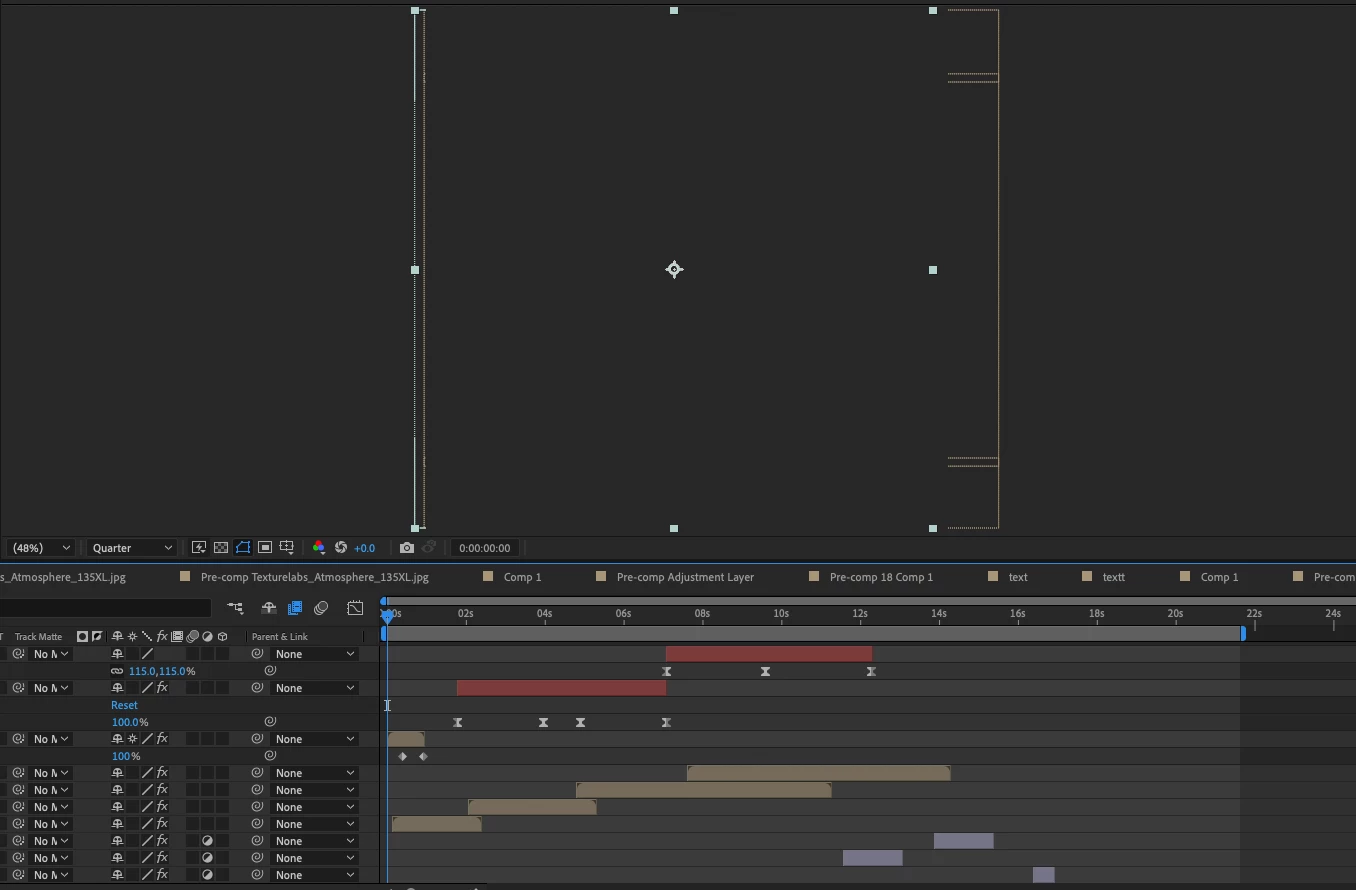Click the pick whip spiral on the 115.0 scale row
Image resolution: width=1356 pixels, height=890 pixels.
point(270,671)
